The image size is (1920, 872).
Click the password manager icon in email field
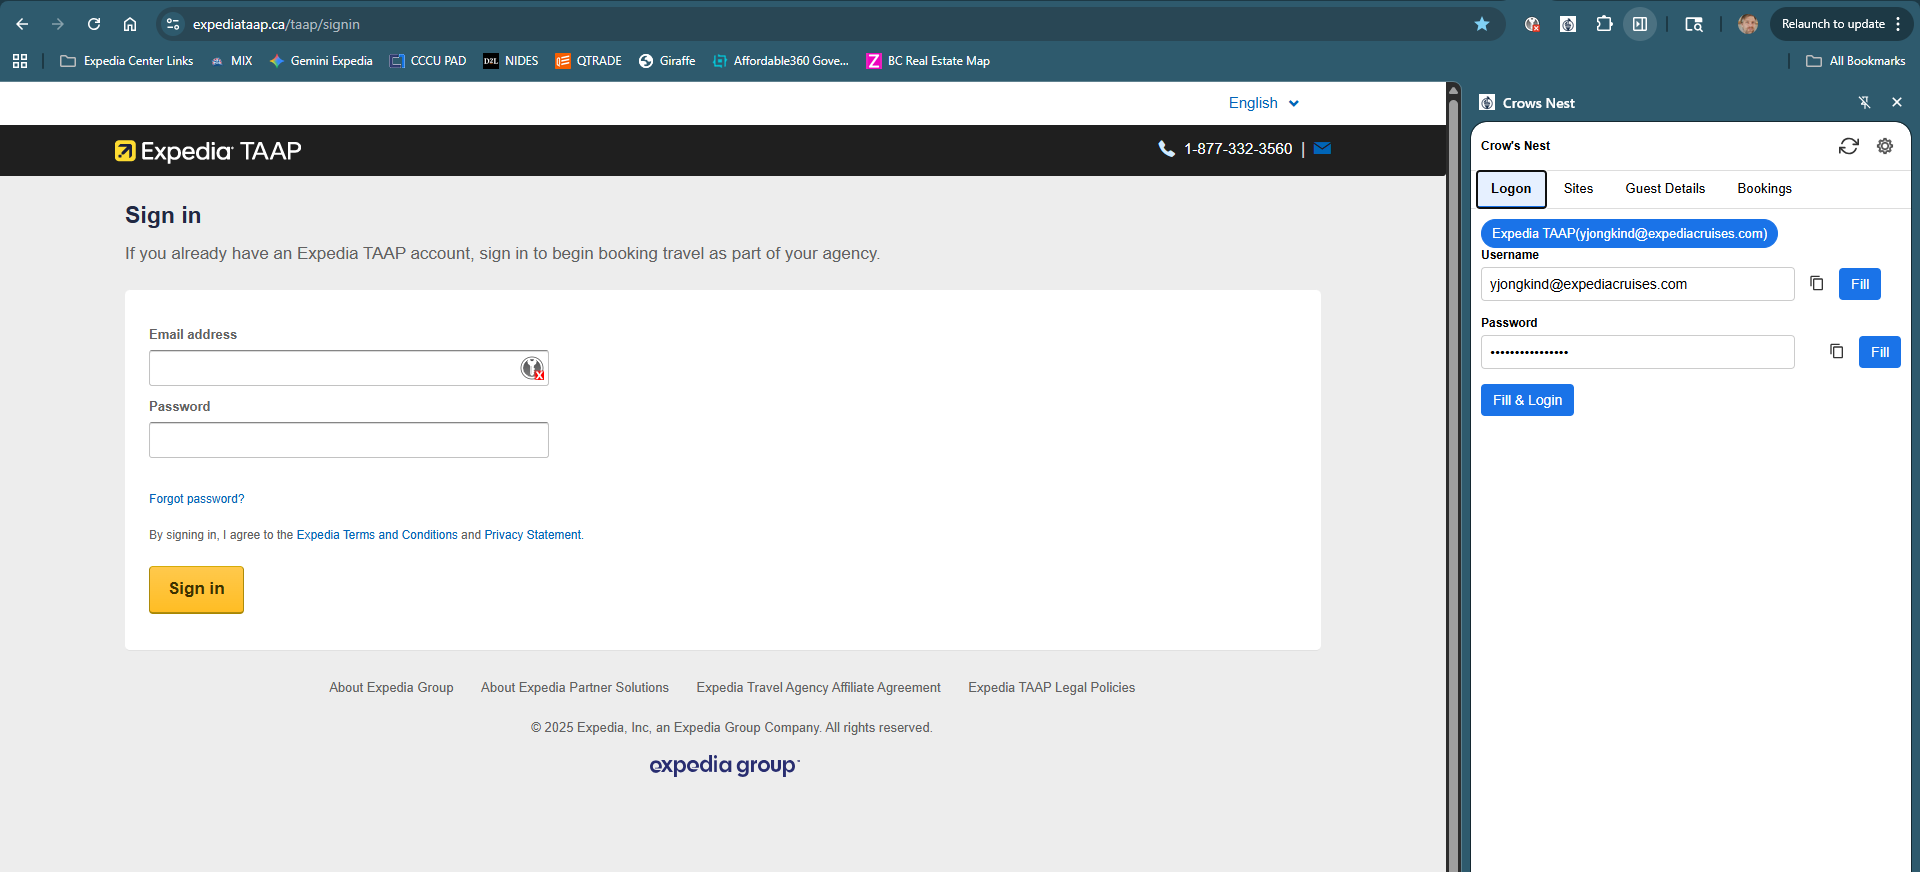point(532,369)
